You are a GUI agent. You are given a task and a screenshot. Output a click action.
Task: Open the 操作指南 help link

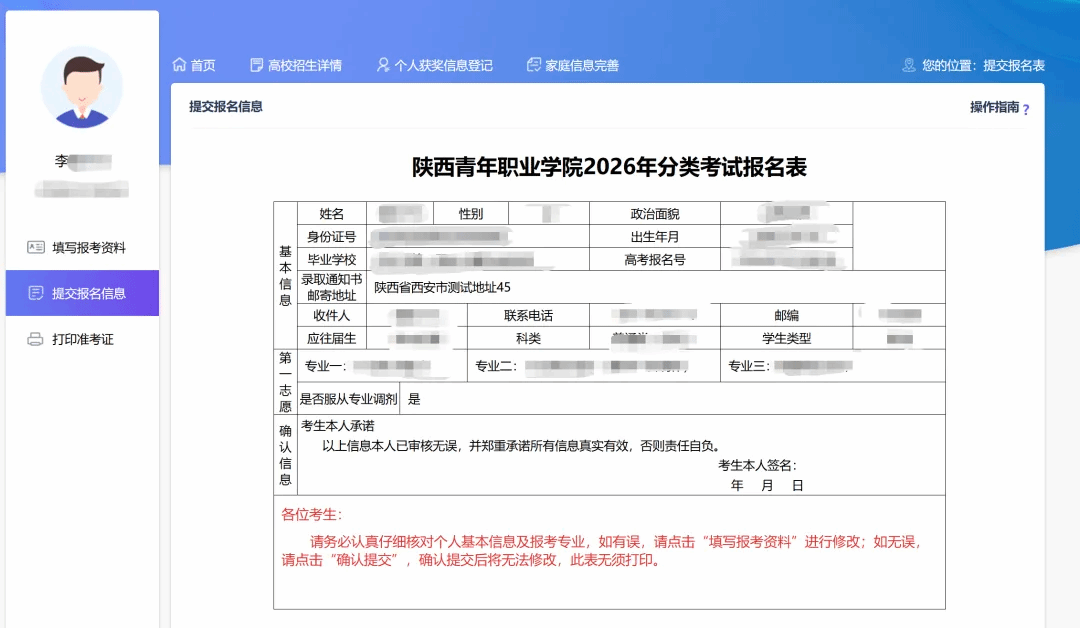(994, 107)
